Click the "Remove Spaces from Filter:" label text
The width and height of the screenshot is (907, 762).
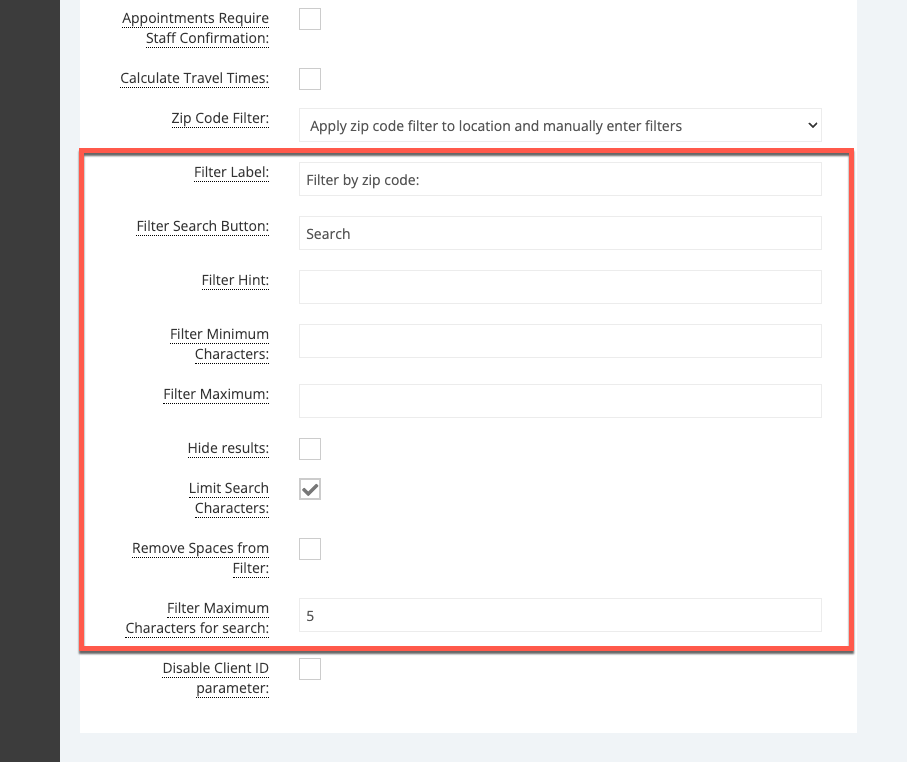point(200,558)
